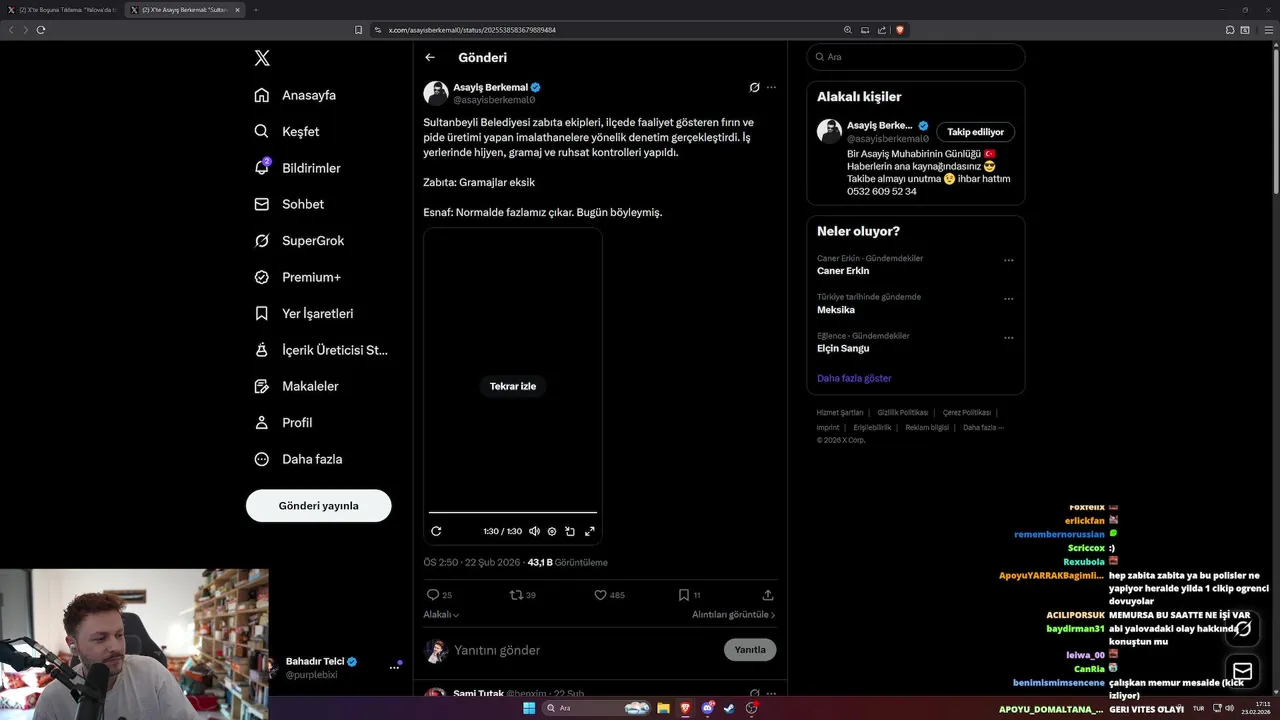
Task: Open Profil page from sidebar
Action: (284, 423)
